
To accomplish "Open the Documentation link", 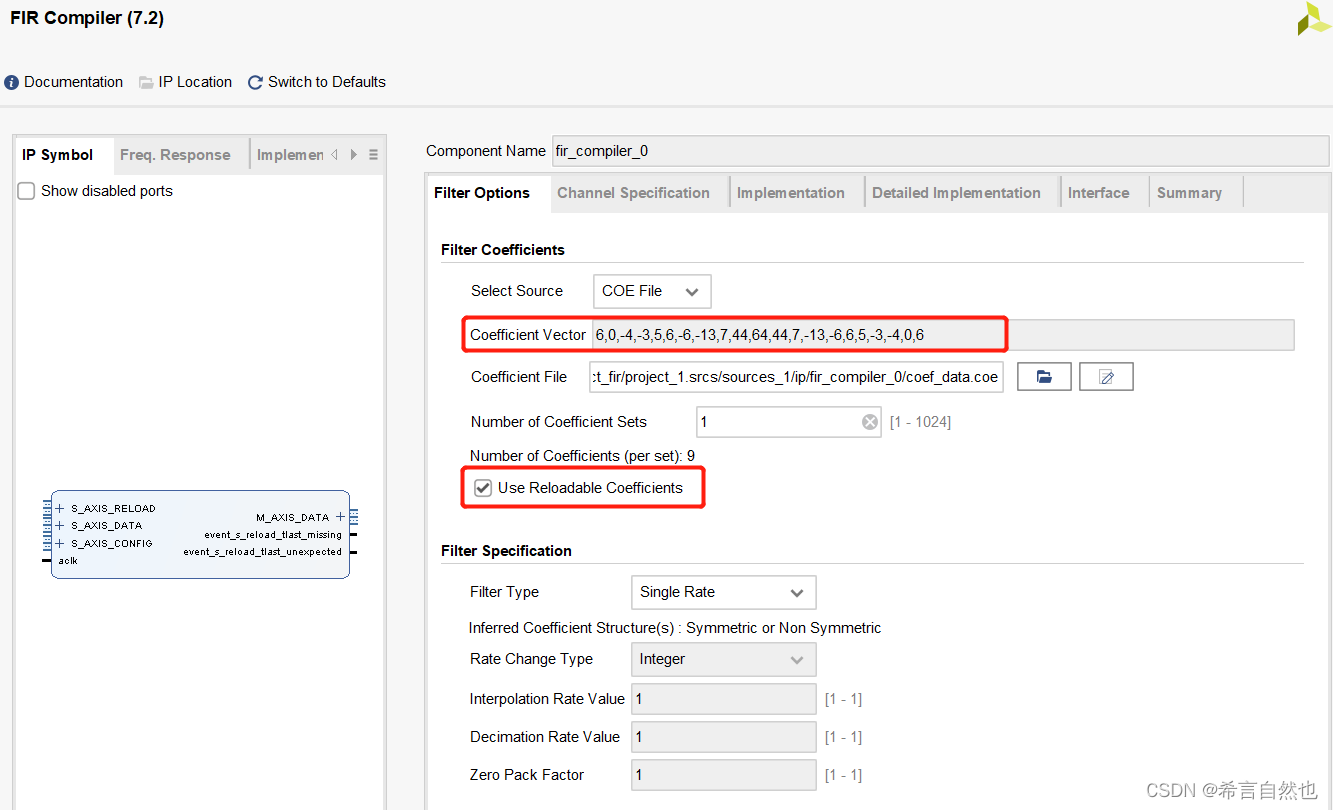I will 64,82.
